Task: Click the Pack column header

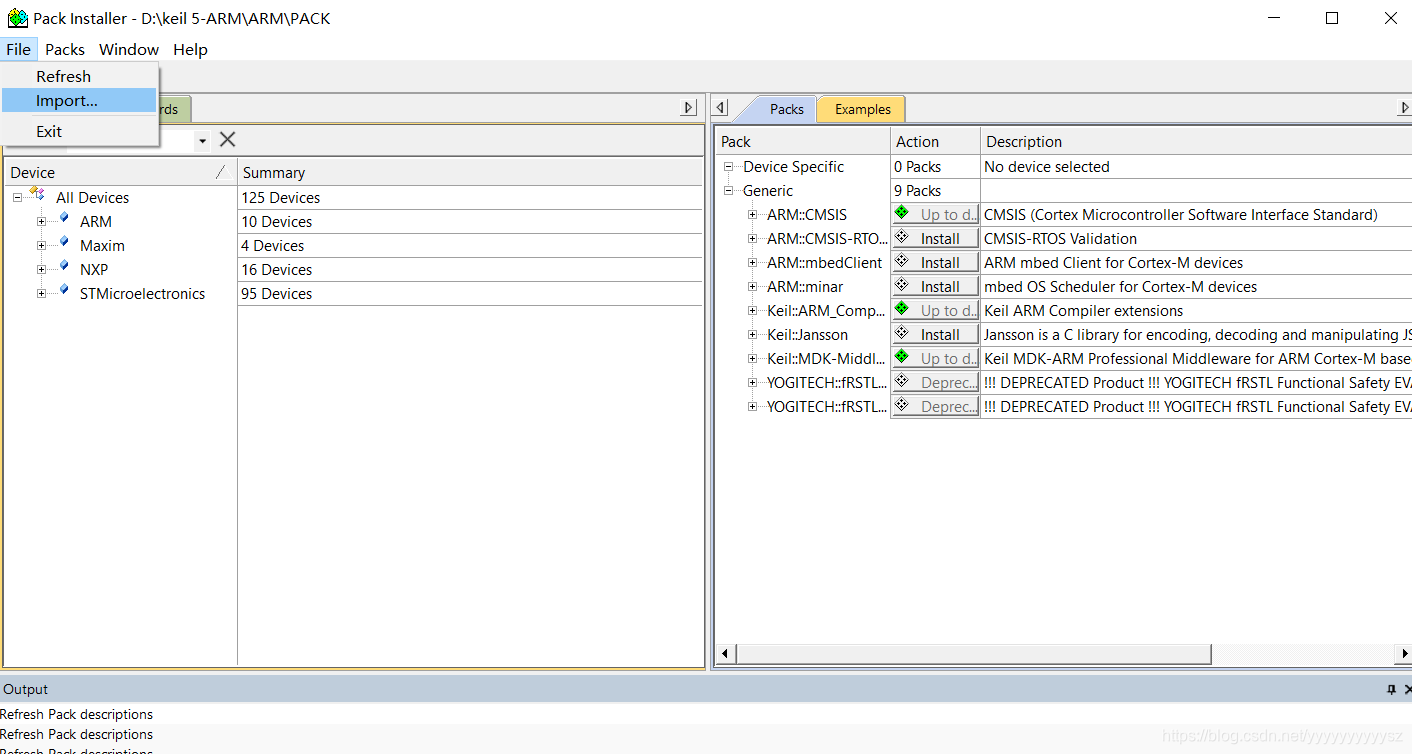Action: [803, 141]
